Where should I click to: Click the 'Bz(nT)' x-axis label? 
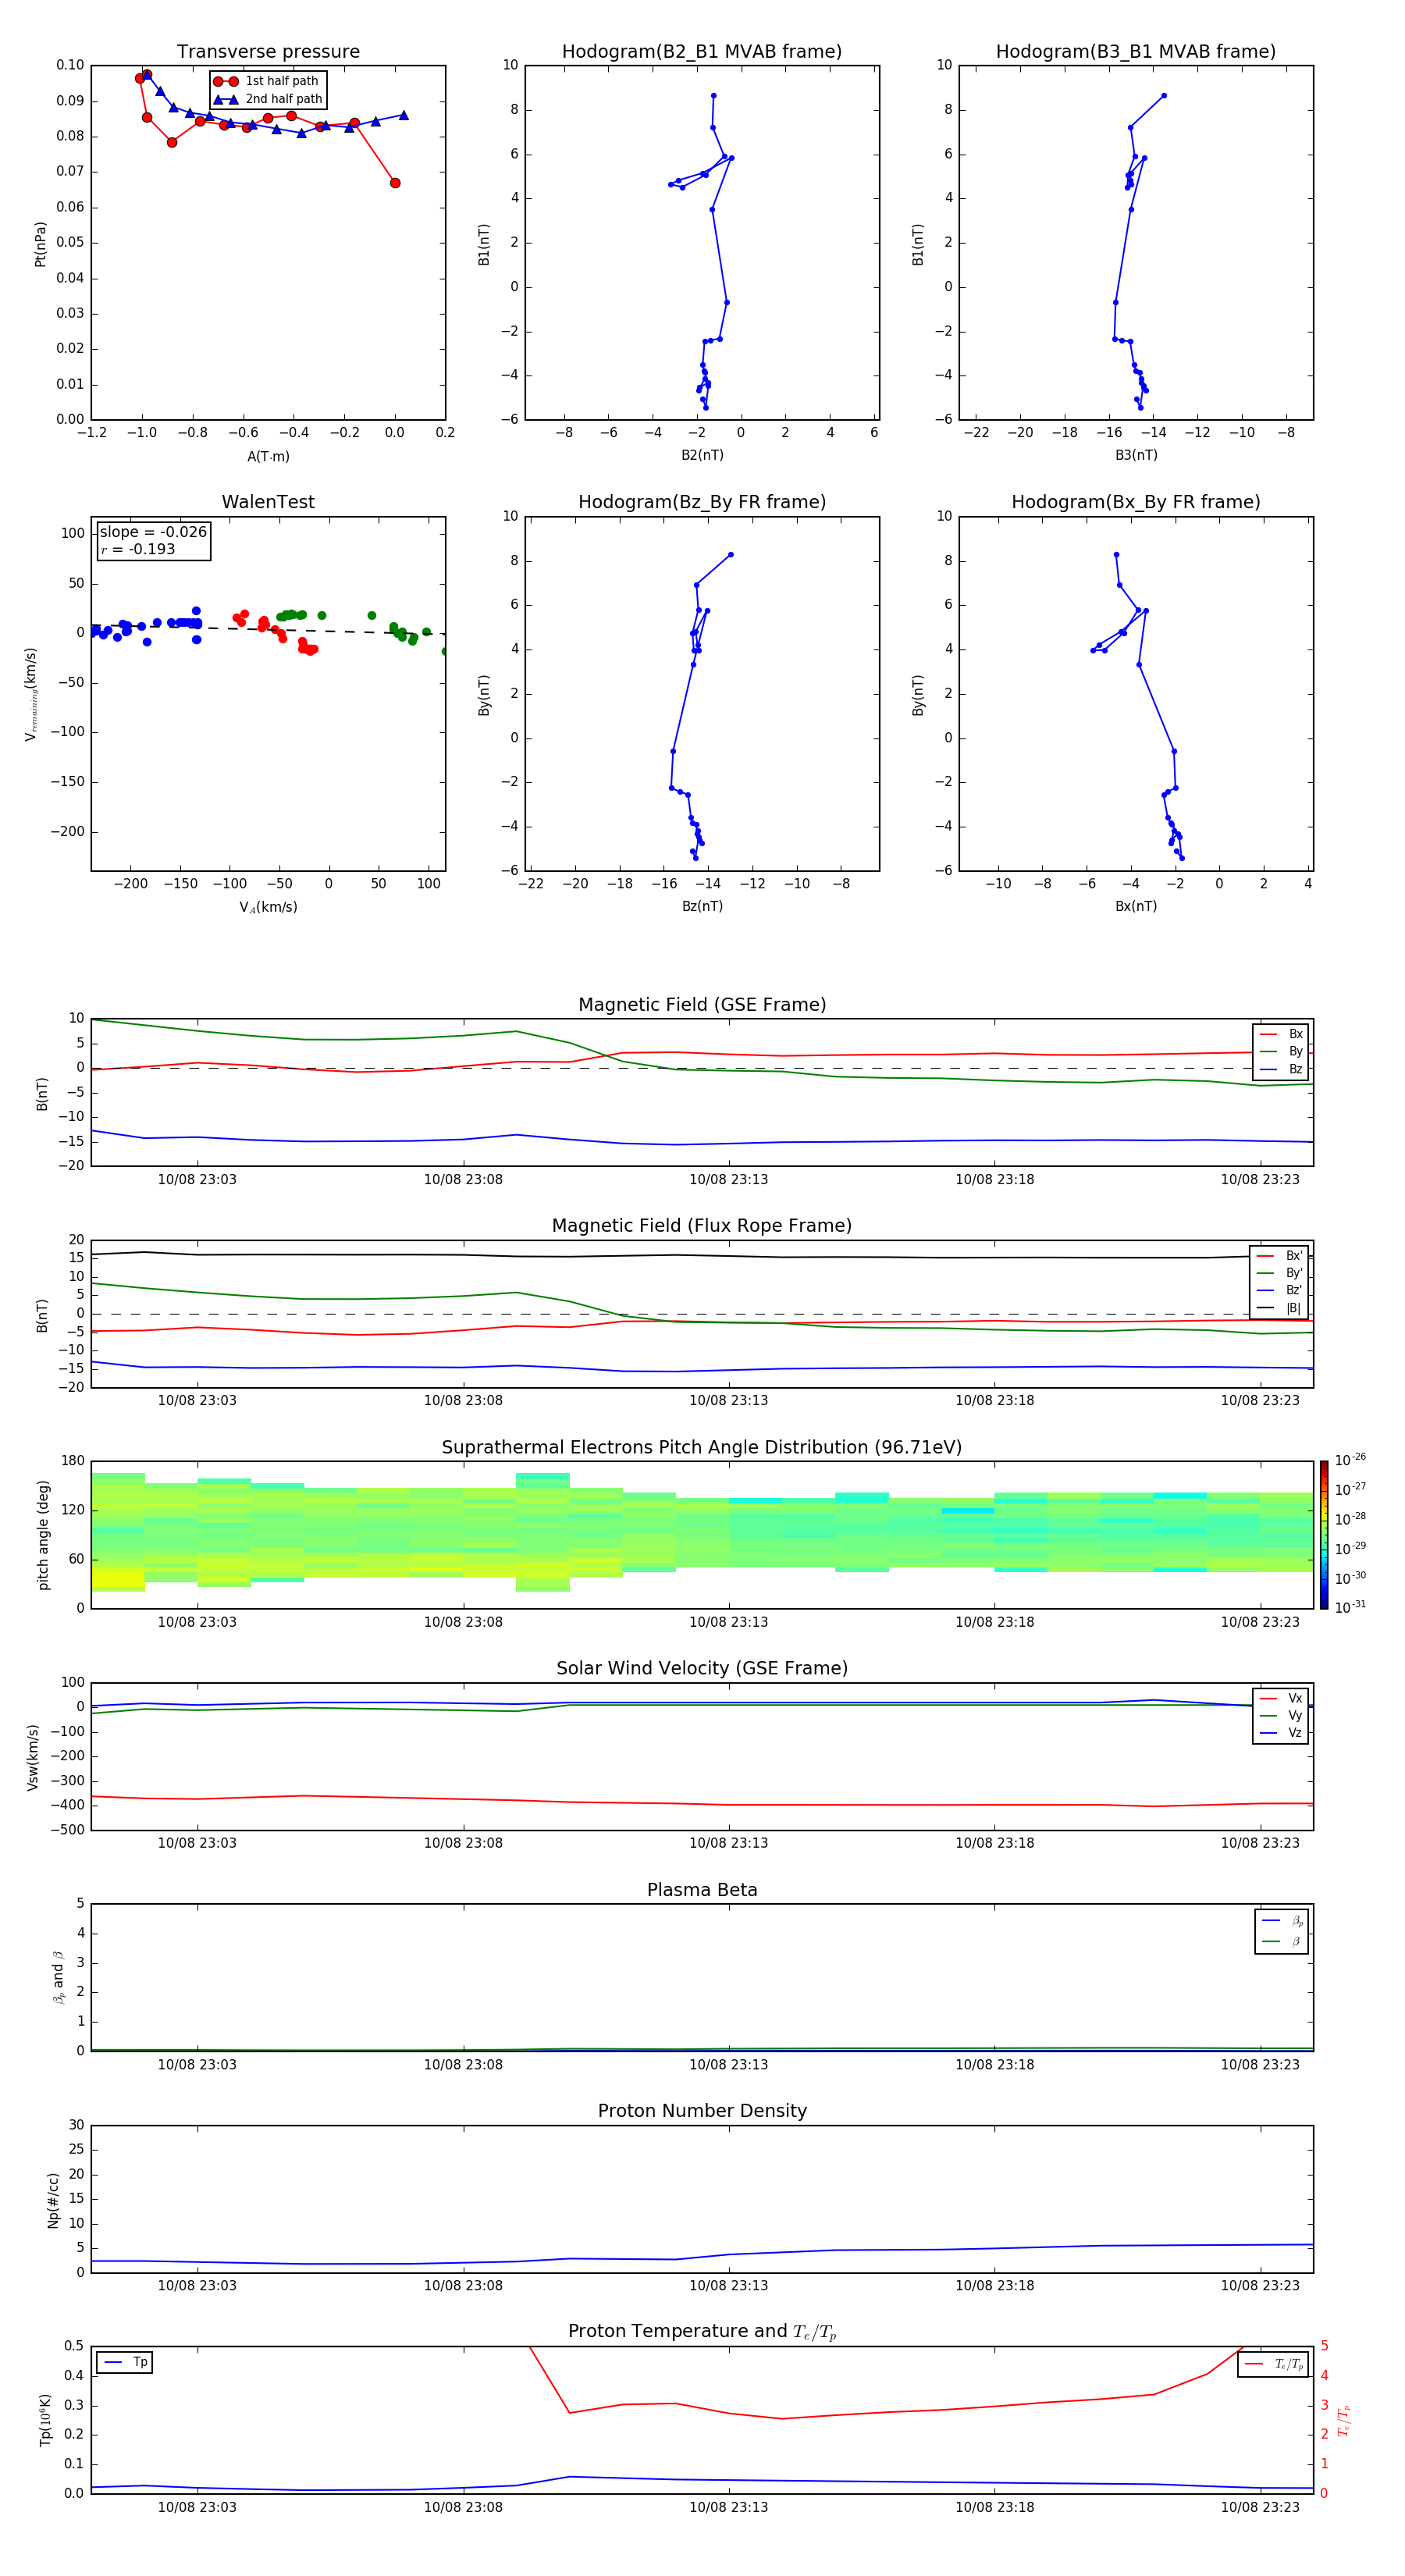pyautogui.click(x=702, y=906)
